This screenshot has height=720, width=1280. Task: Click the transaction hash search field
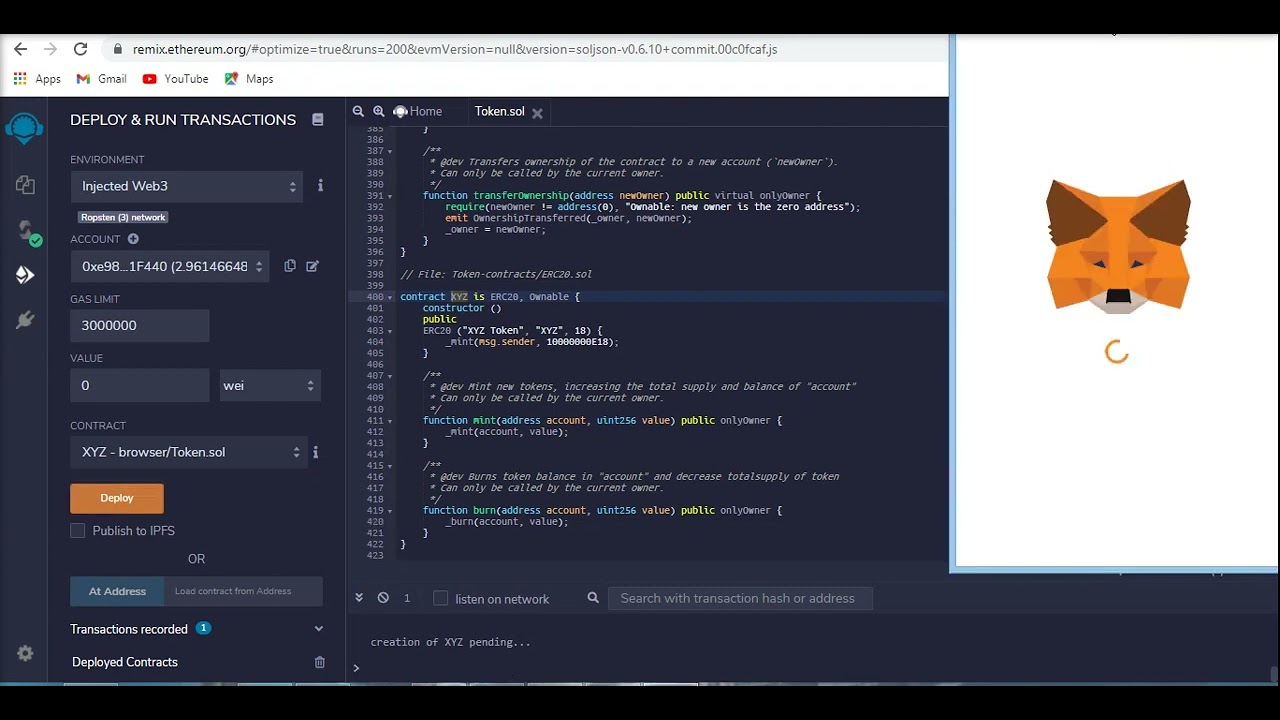tap(740, 598)
